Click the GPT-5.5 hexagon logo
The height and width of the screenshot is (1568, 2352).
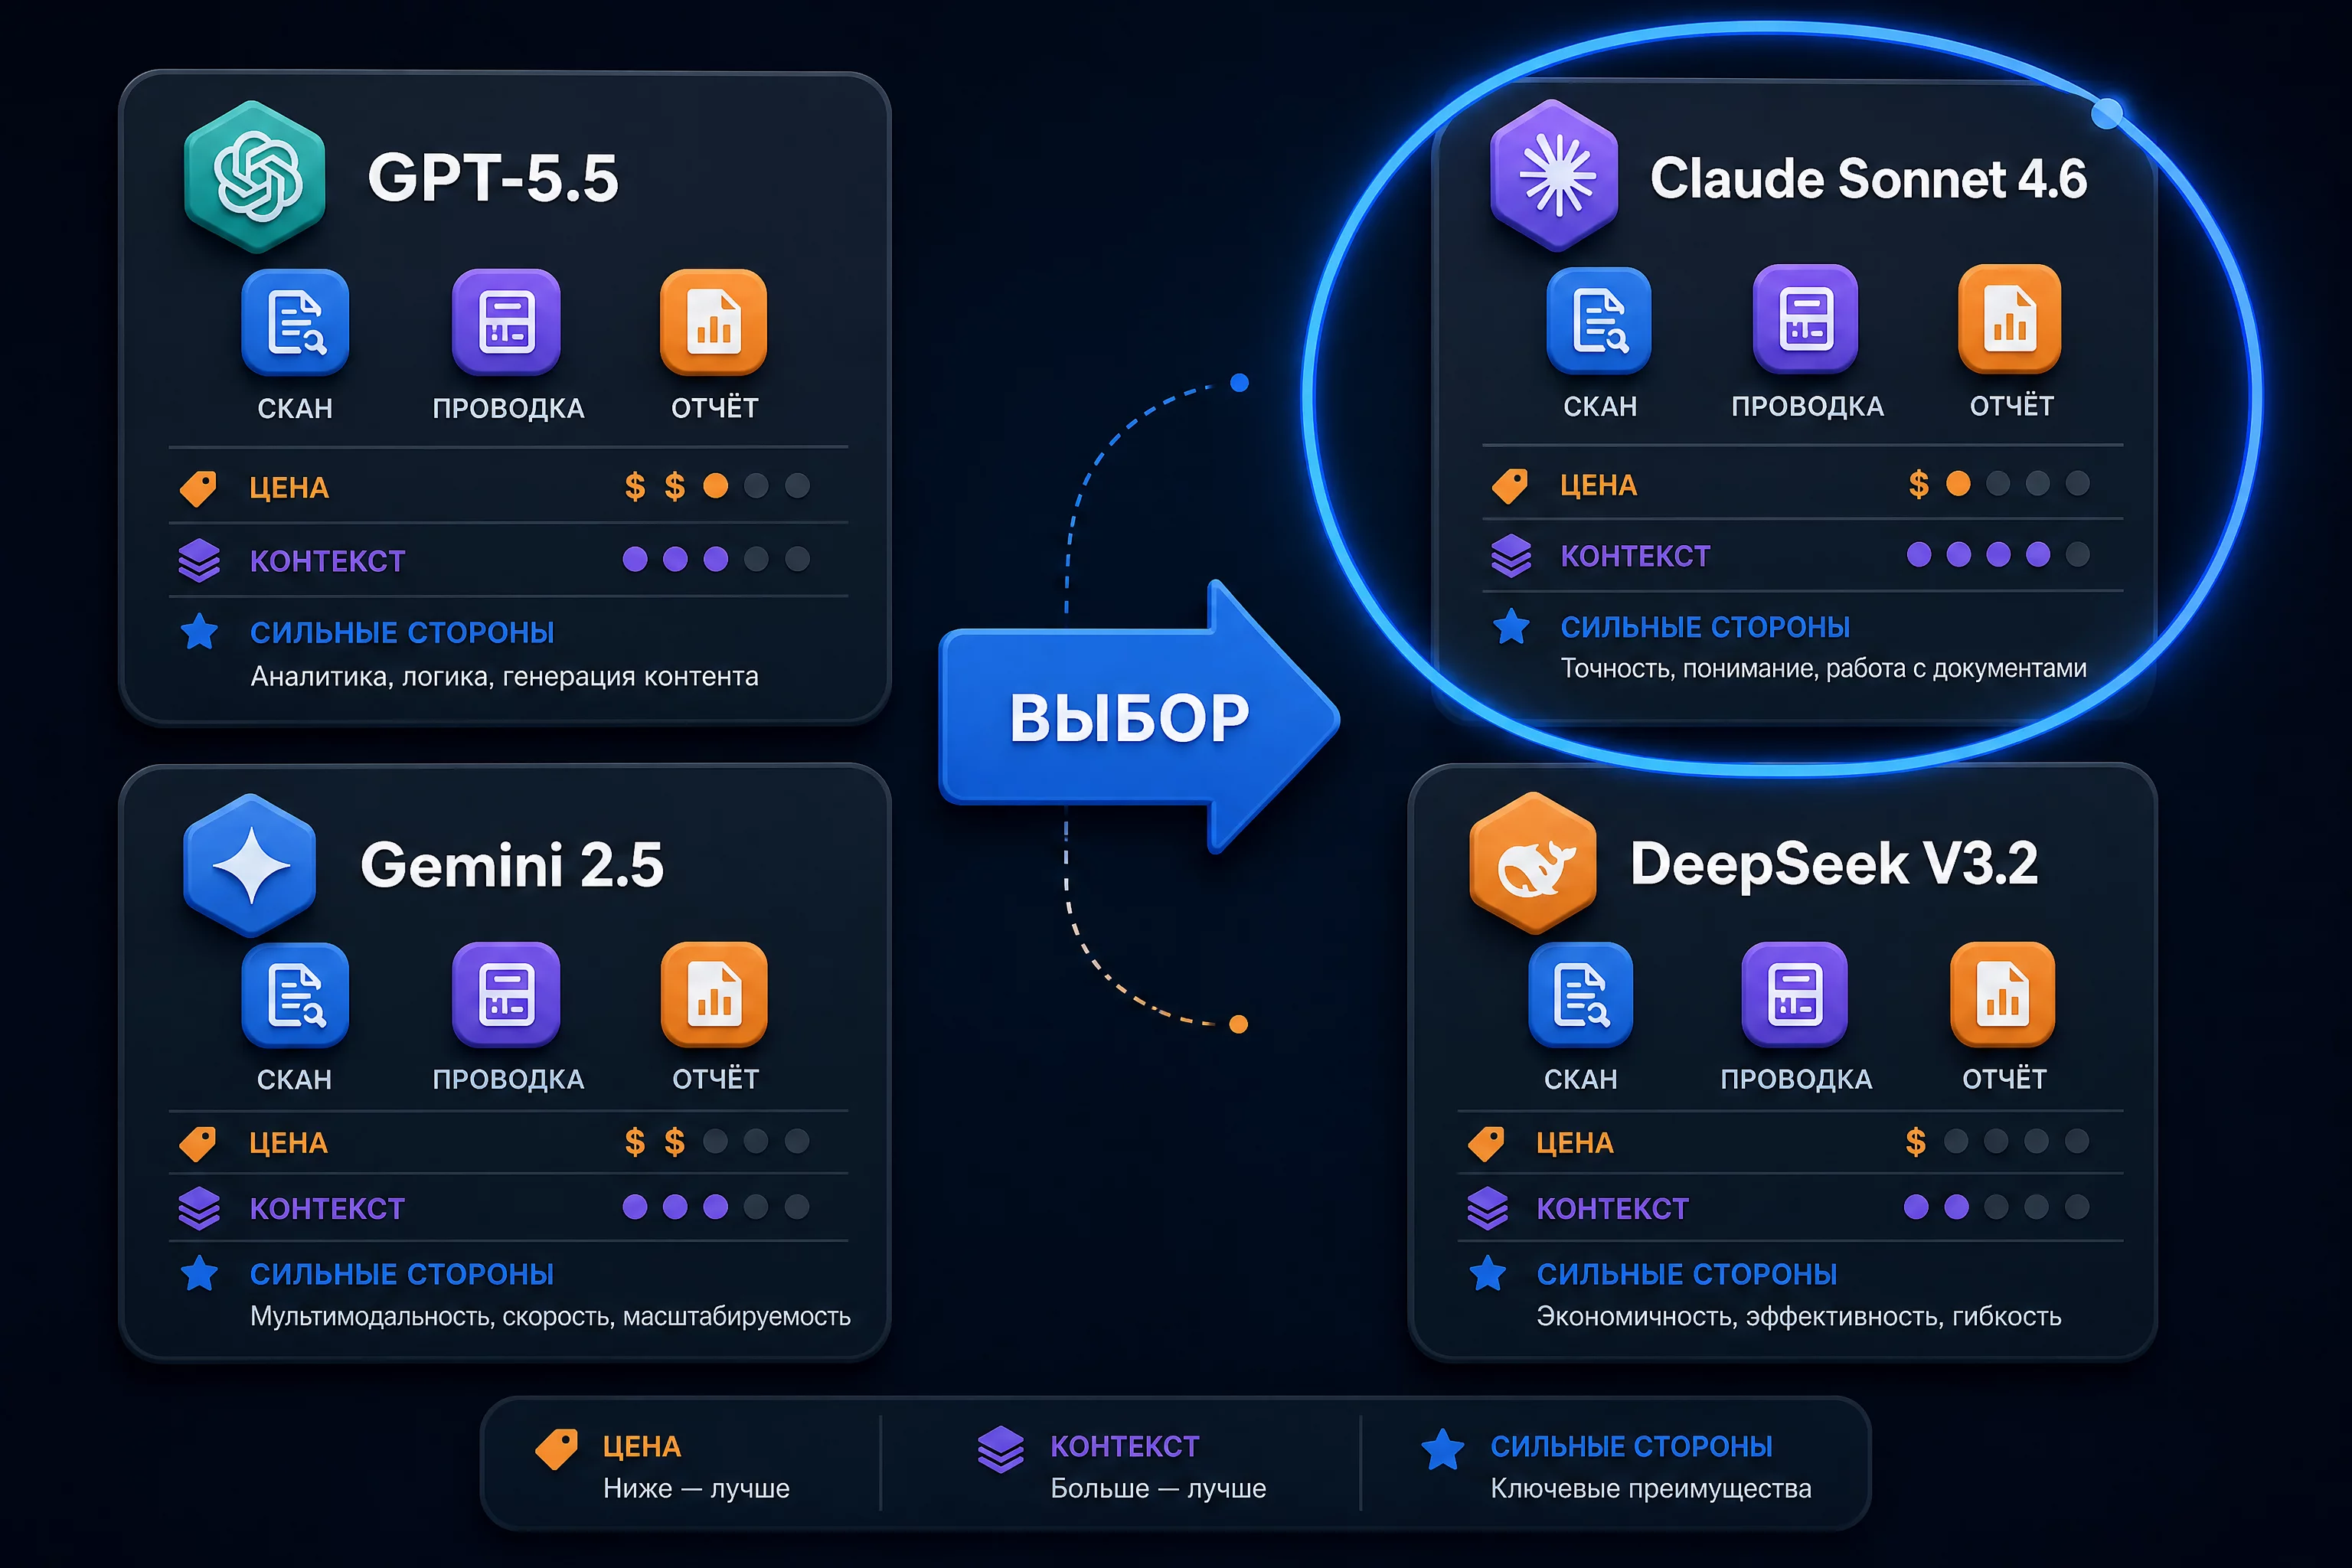pos(255,177)
